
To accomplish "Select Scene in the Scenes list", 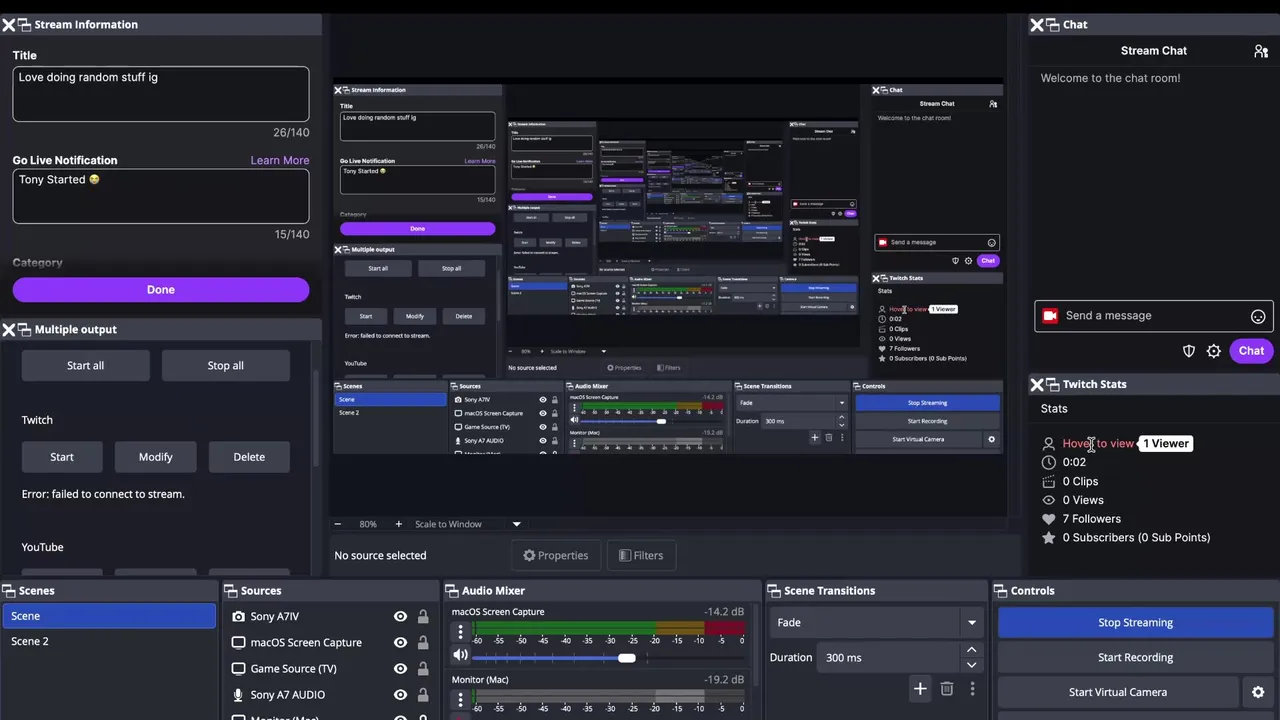I will pyautogui.click(x=109, y=616).
